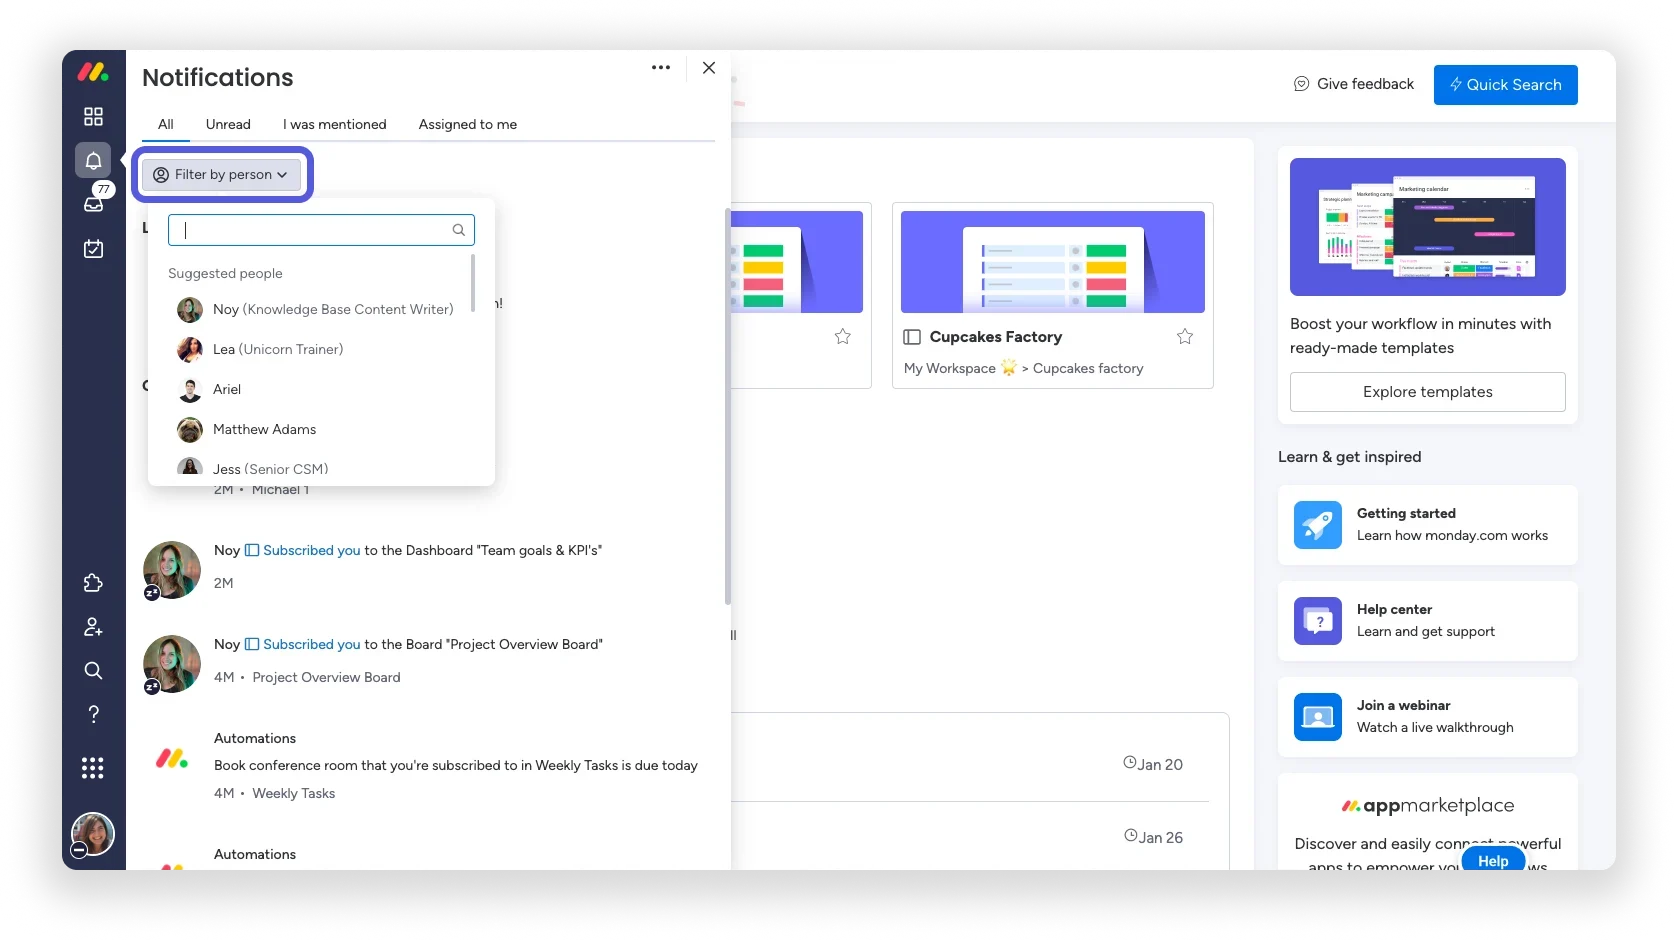Open the help question mark icon
Image resolution: width=1674 pixels, height=940 pixels.
pos(93,714)
